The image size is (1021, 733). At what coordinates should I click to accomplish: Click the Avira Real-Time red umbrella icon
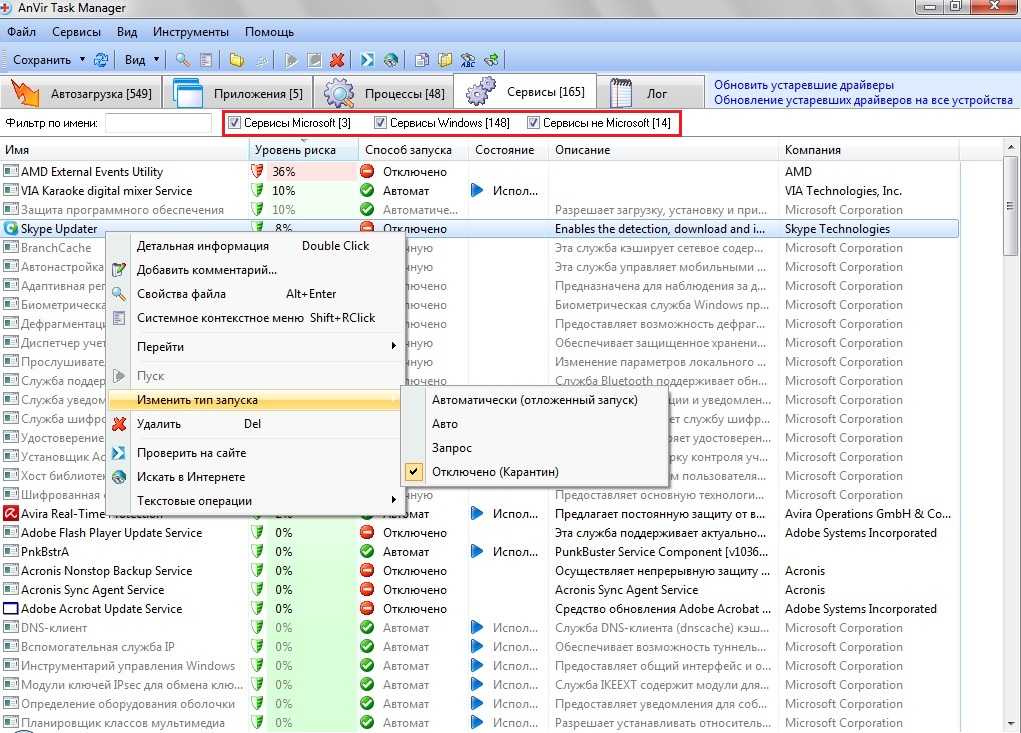10,513
